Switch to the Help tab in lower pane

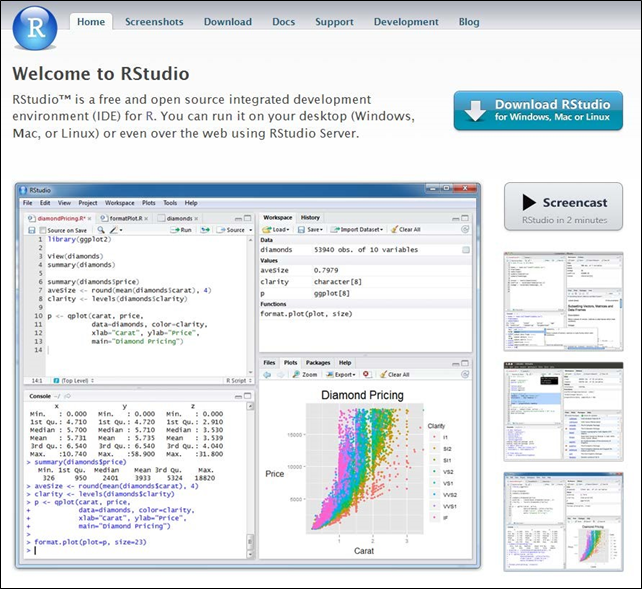tap(345, 363)
